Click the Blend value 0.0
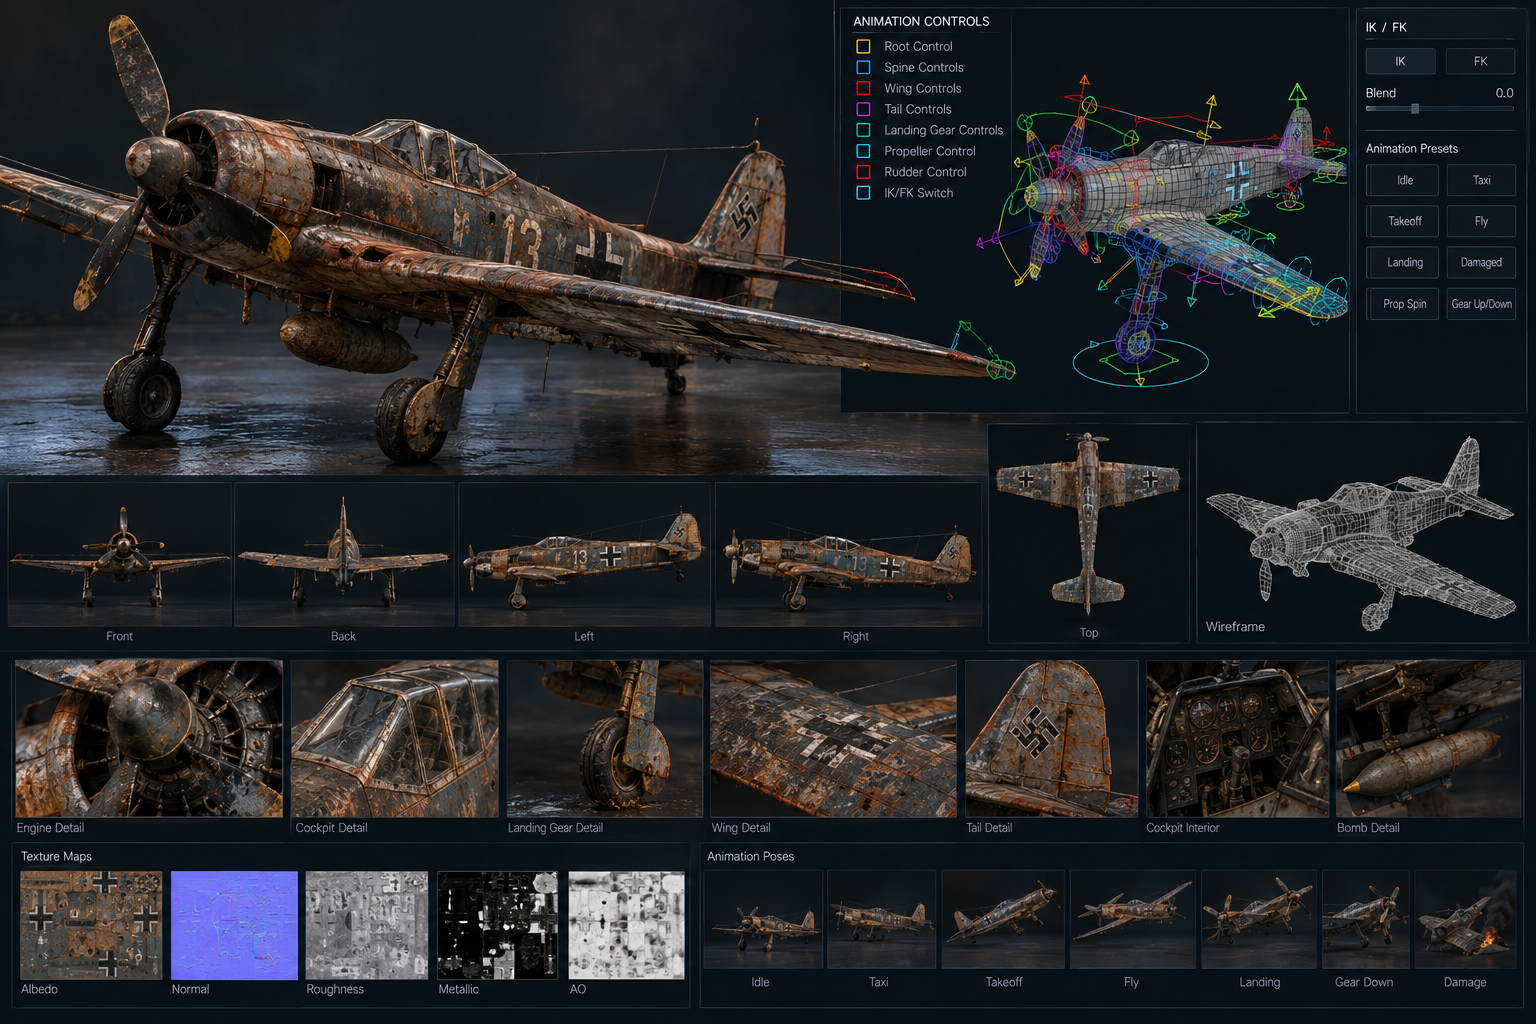This screenshot has height=1024, width=1536. tap(1504, 93)
